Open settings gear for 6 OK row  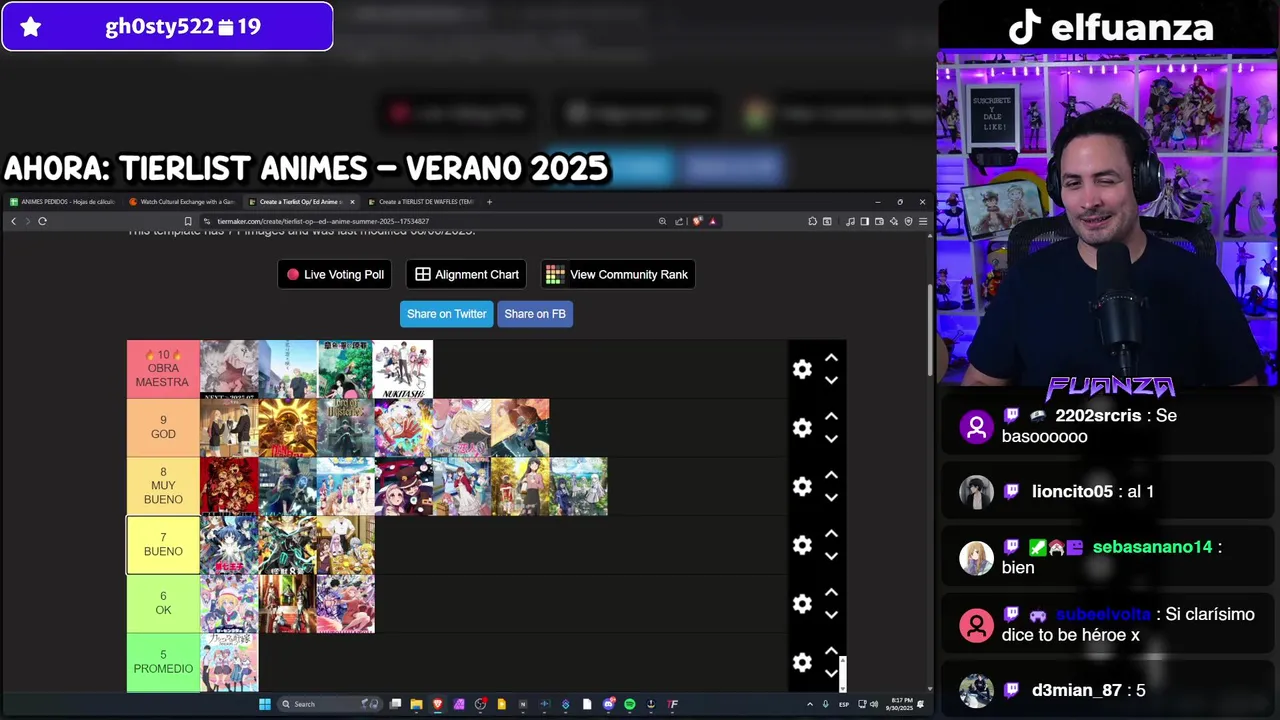click(802, 604)
